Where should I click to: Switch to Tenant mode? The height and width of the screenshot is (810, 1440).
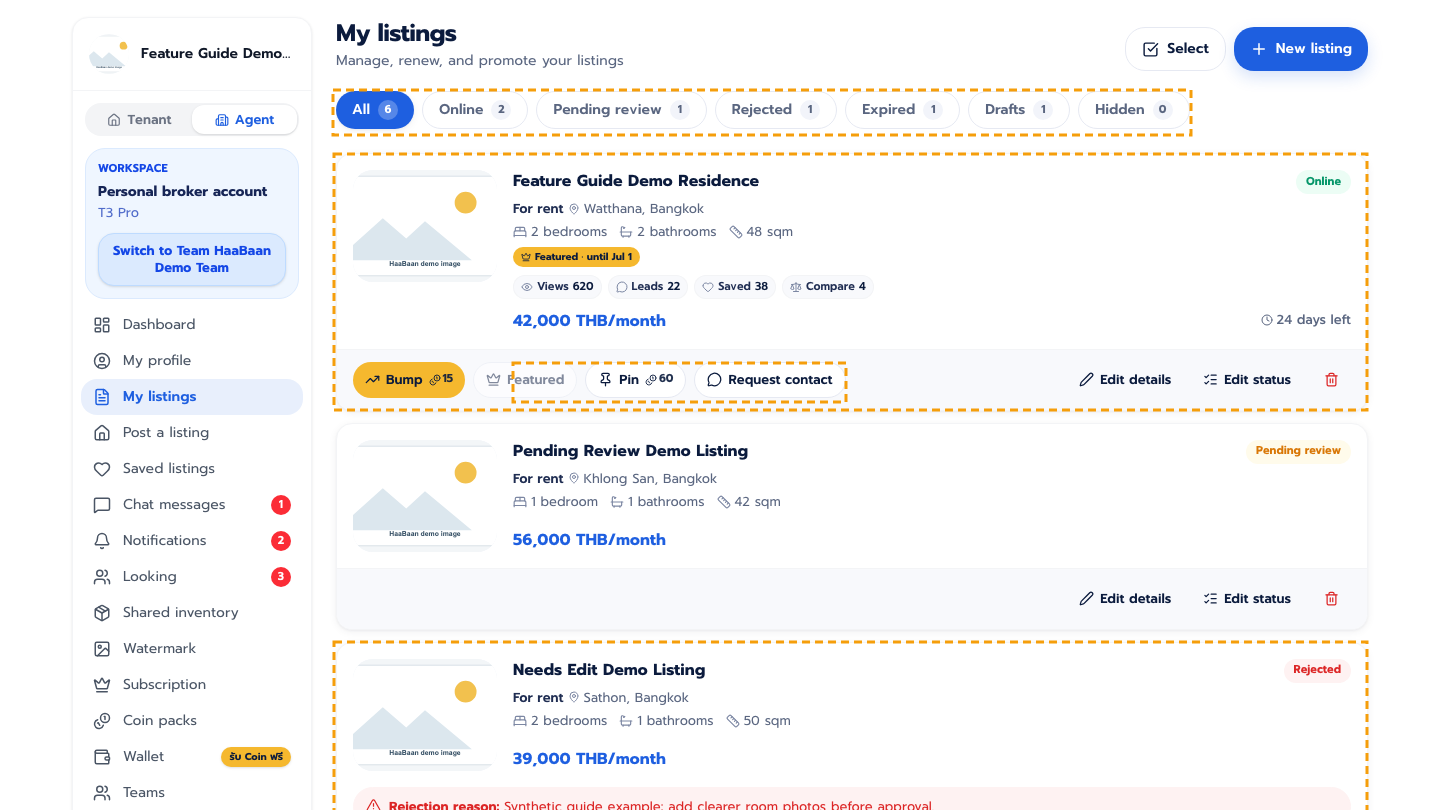coord(140,120)
